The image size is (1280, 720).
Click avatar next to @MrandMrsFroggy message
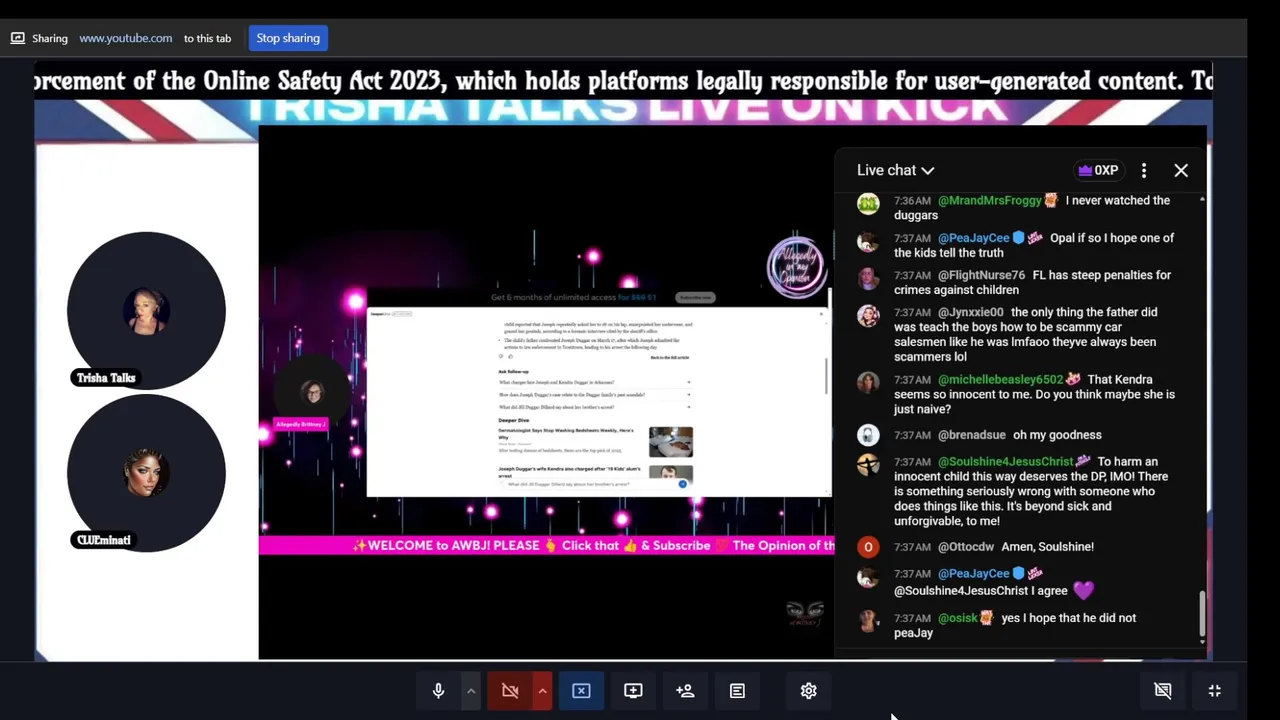click(x=868, y=203)
